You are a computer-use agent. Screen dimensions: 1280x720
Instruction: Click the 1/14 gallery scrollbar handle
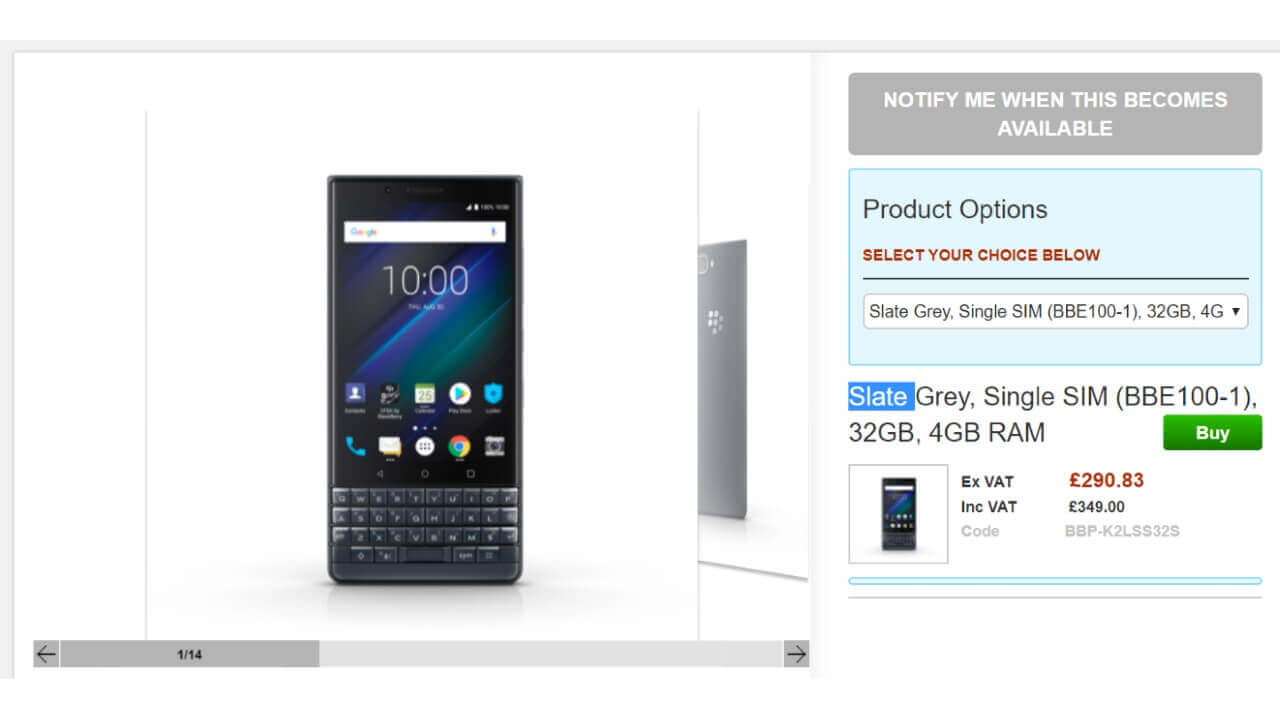[189, 654]
